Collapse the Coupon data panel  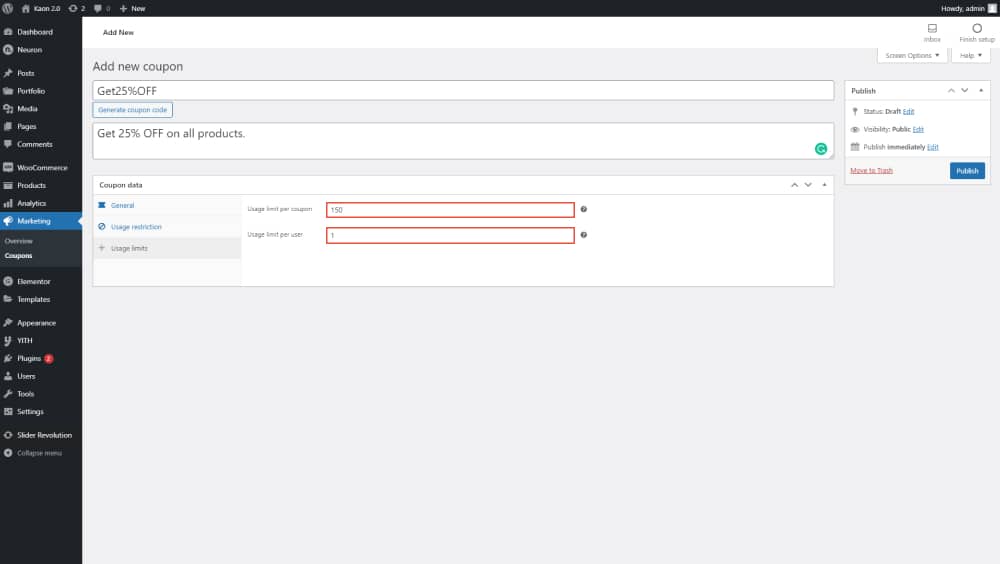click(x=824, y=185)
